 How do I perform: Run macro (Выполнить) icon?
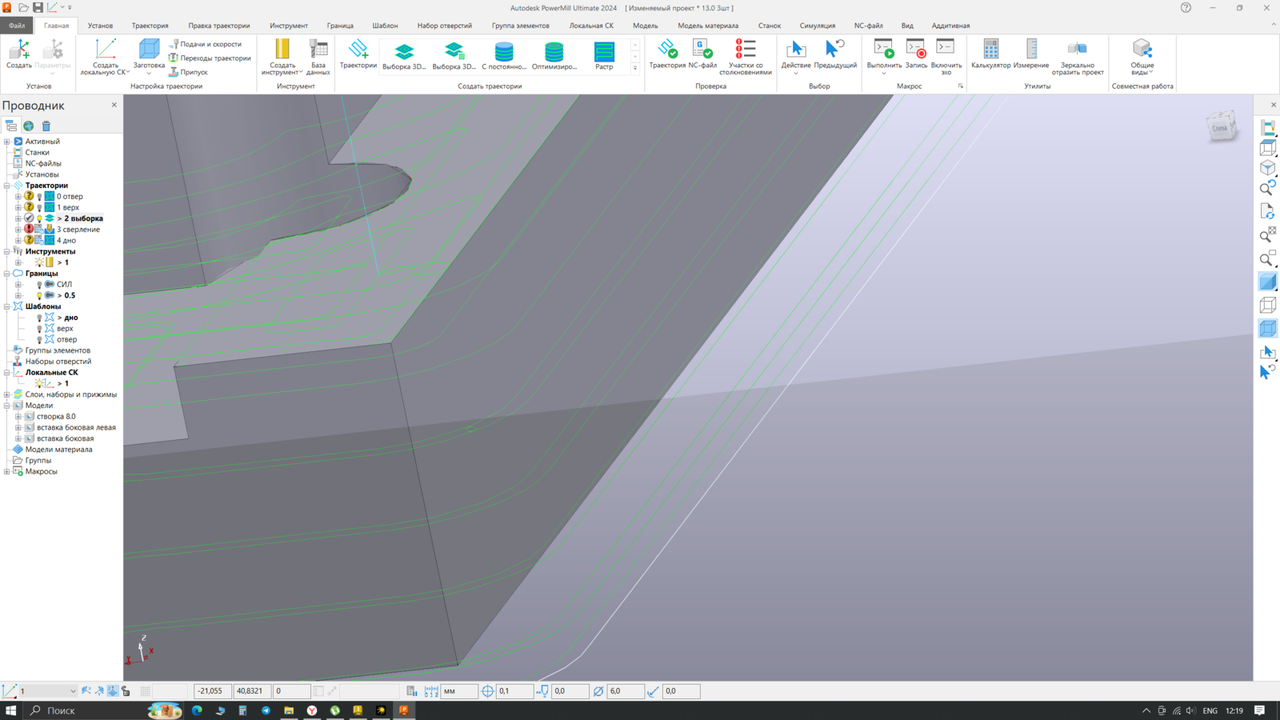[x=884, y=54]
